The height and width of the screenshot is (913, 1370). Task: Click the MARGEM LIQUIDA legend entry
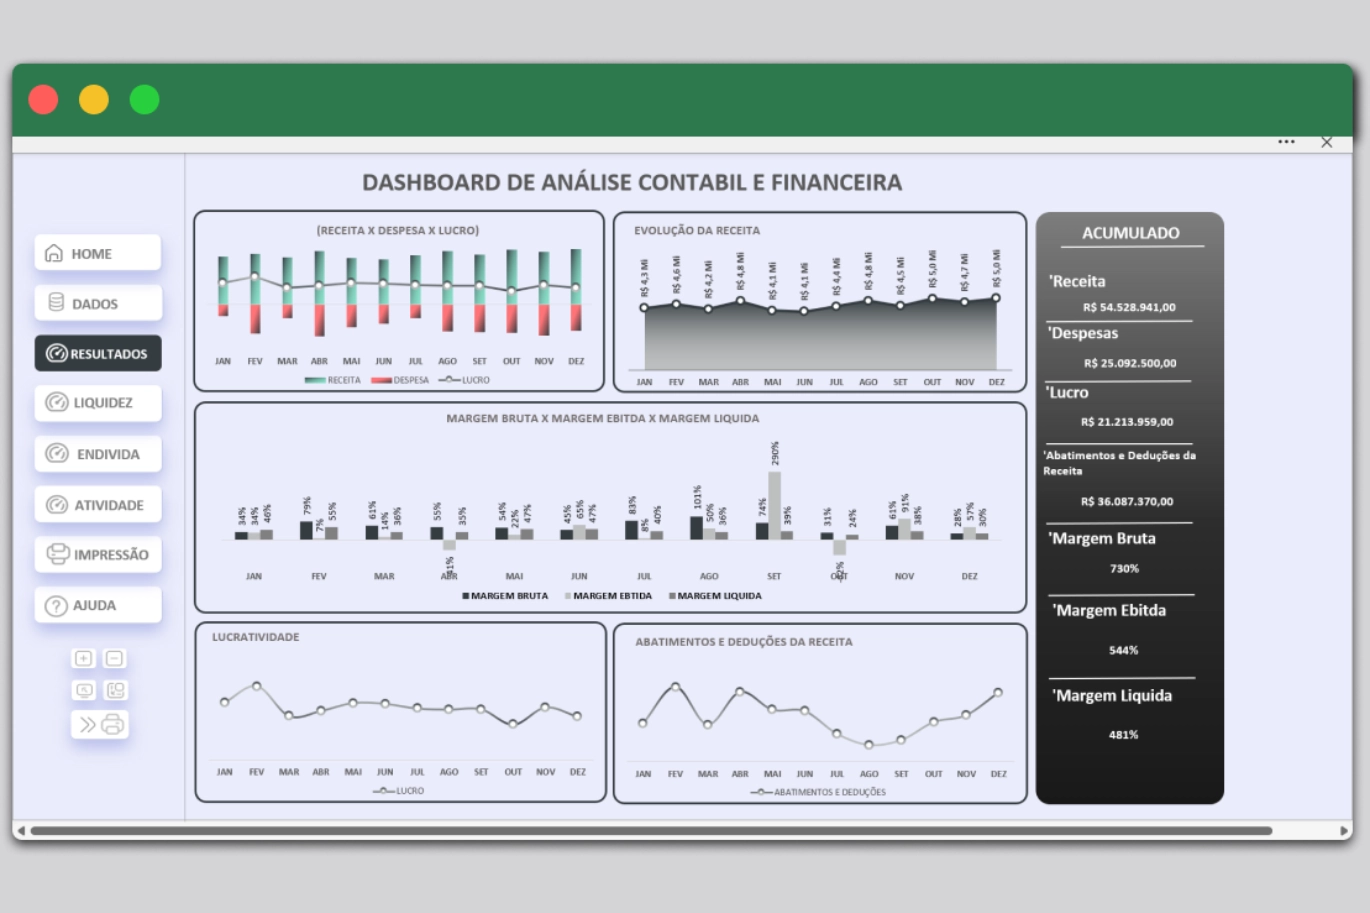click(715, 596)
